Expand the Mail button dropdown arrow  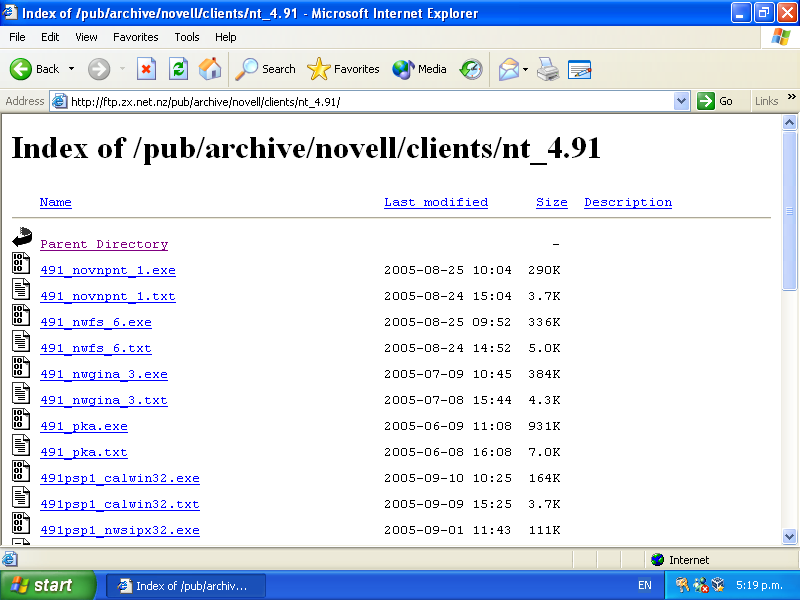(x=526, y=69)
